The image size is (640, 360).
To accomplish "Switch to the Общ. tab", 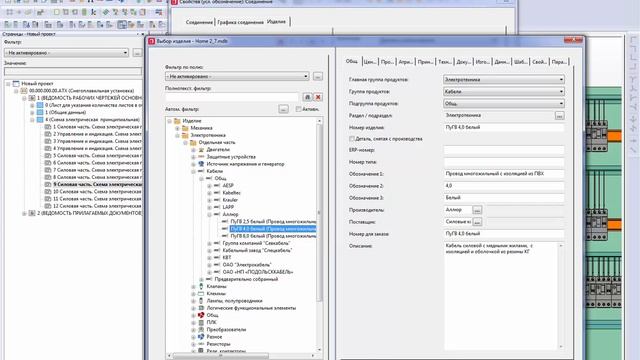I will [351, 61].
